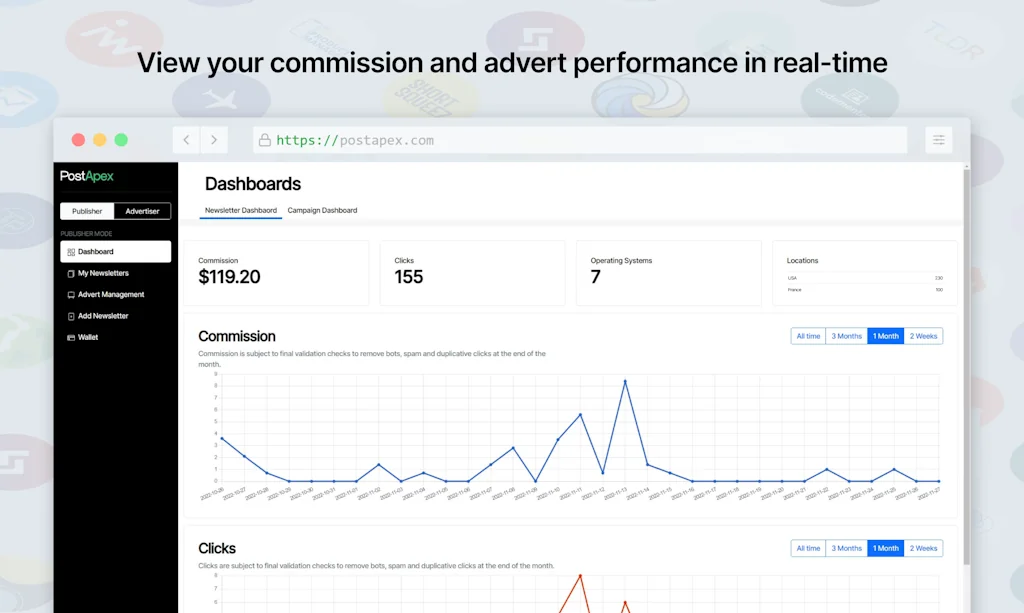This screenshot has width=1024, height=613.
Task: Select 2 Weeks range for Commission chart
Action: 923,336
